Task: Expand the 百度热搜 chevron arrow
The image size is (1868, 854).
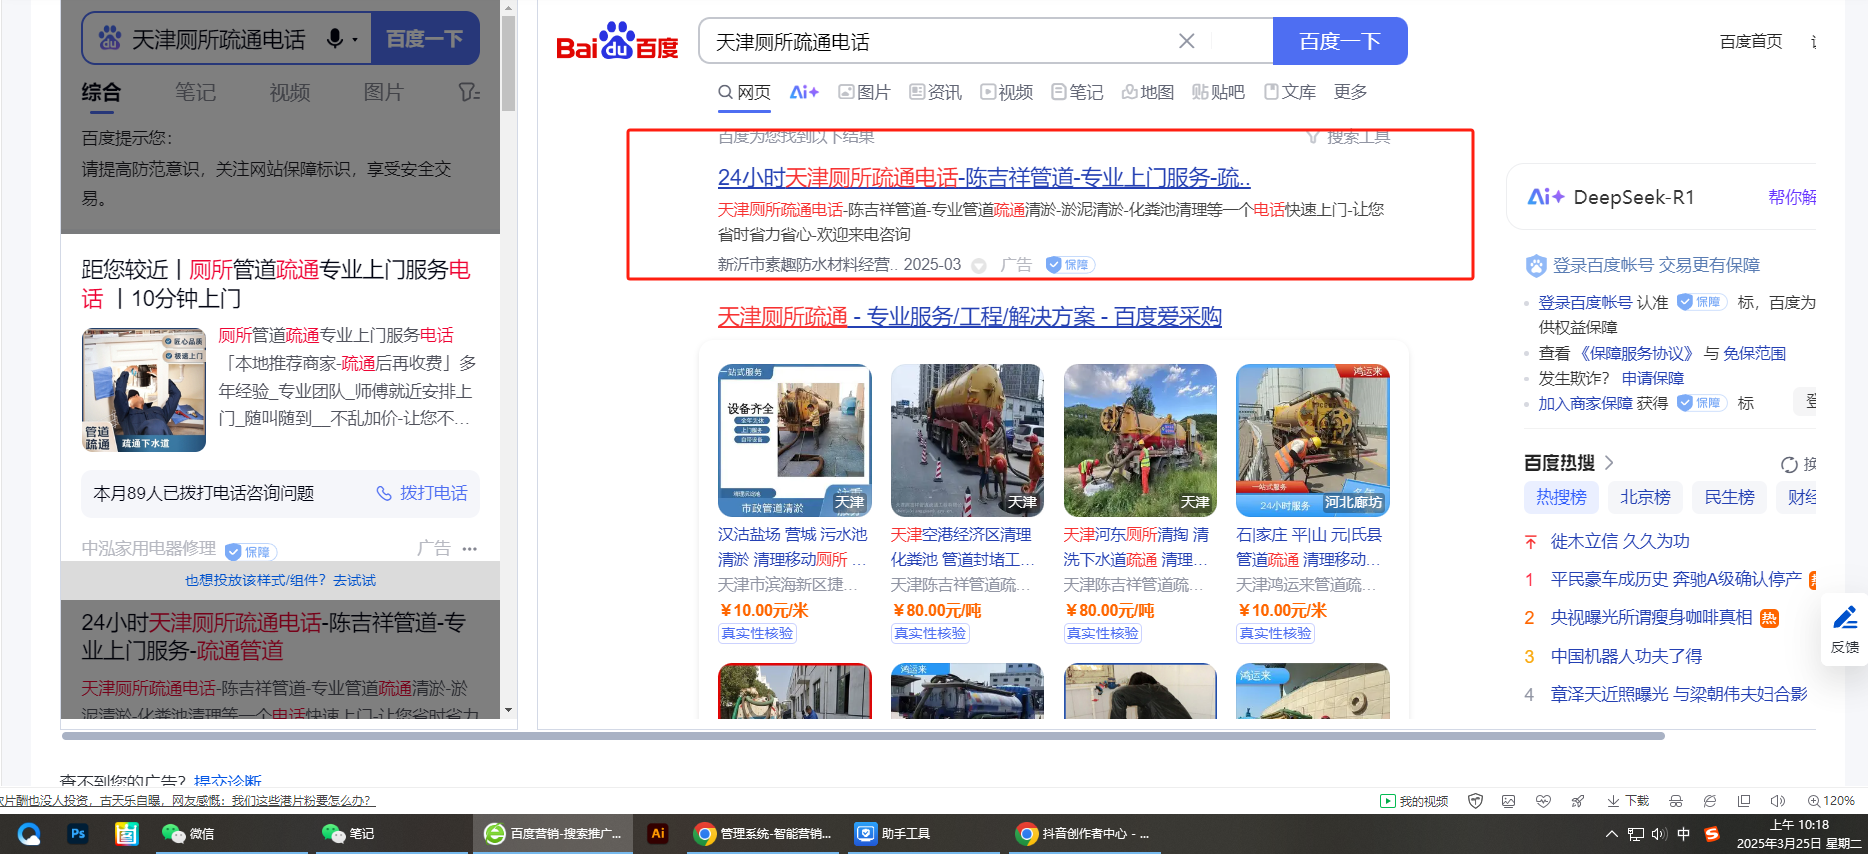Action: point(1609,463)
